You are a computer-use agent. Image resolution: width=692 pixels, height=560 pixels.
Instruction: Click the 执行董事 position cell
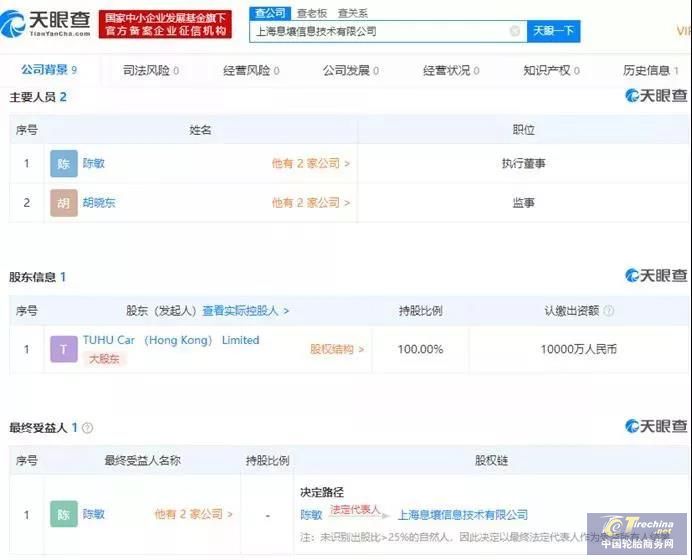[523, 164]
